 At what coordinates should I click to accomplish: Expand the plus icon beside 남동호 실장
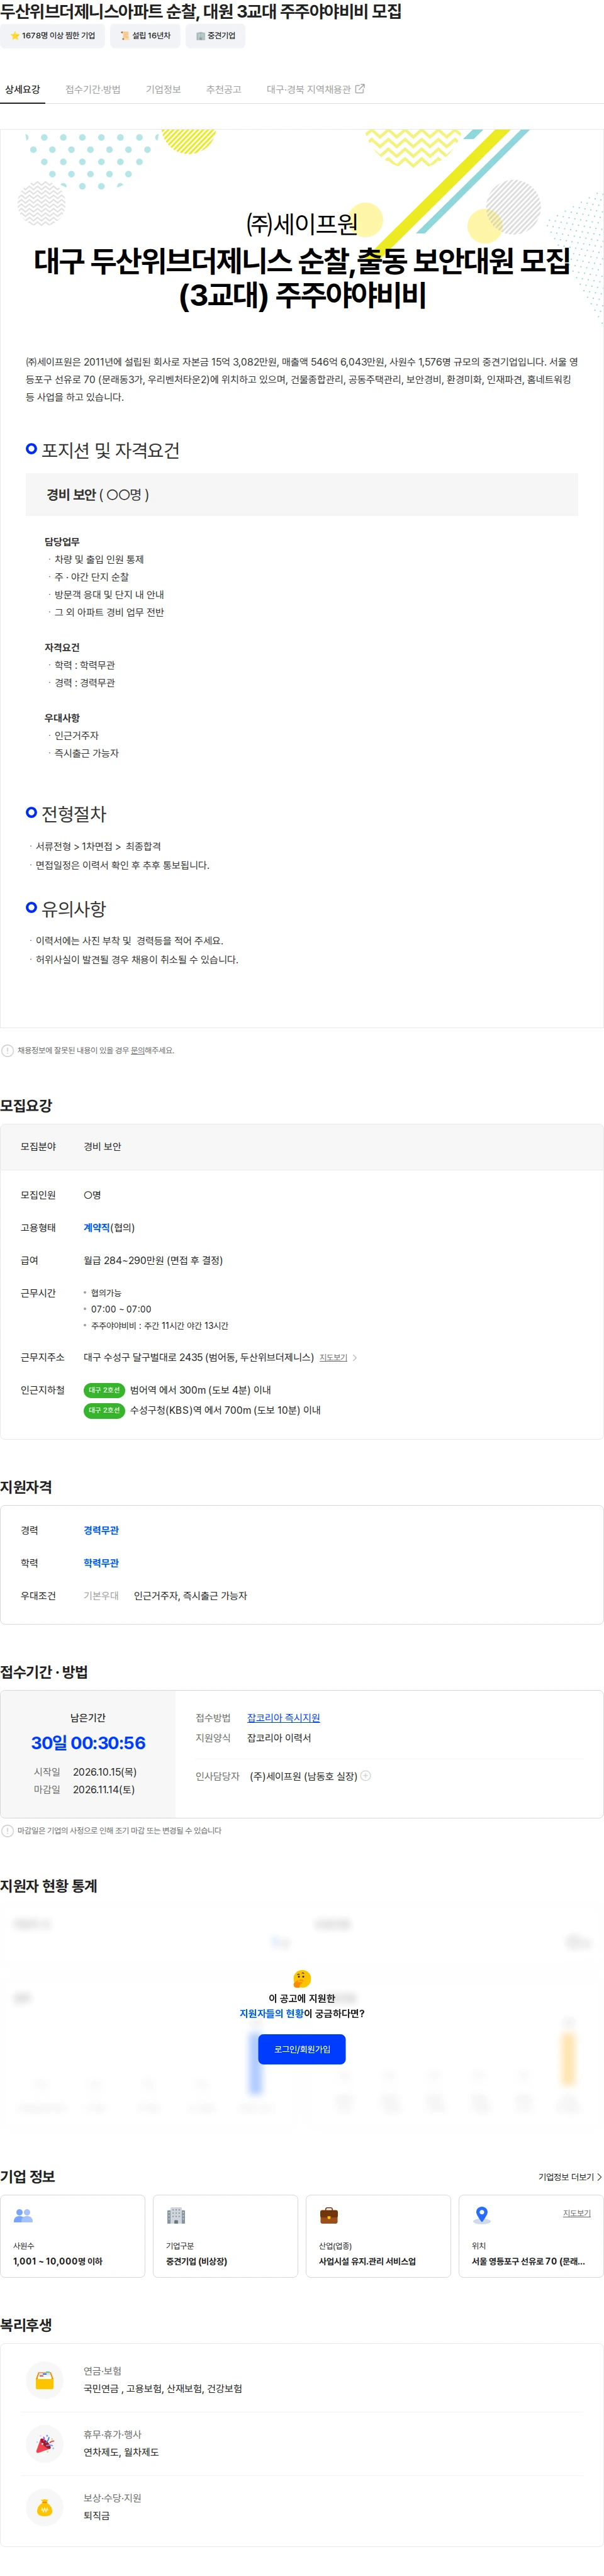pos(366,1776)
